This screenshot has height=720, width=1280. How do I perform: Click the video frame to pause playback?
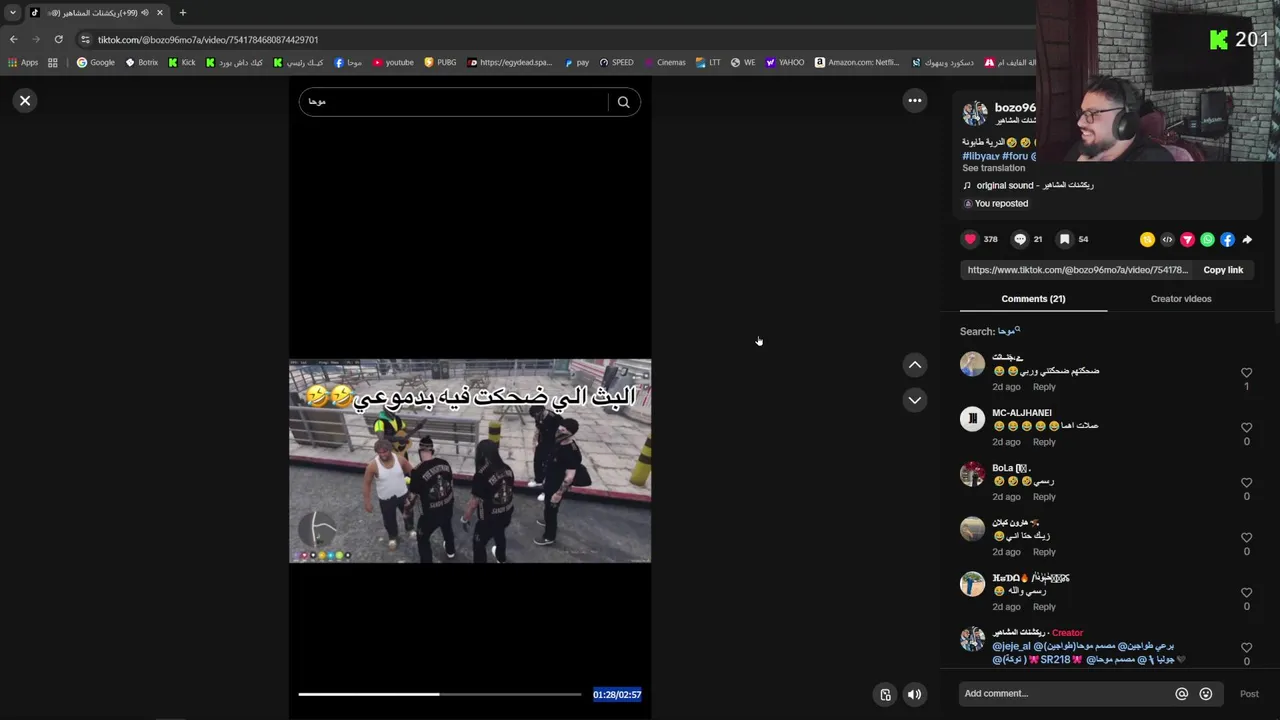click(470, 461)
